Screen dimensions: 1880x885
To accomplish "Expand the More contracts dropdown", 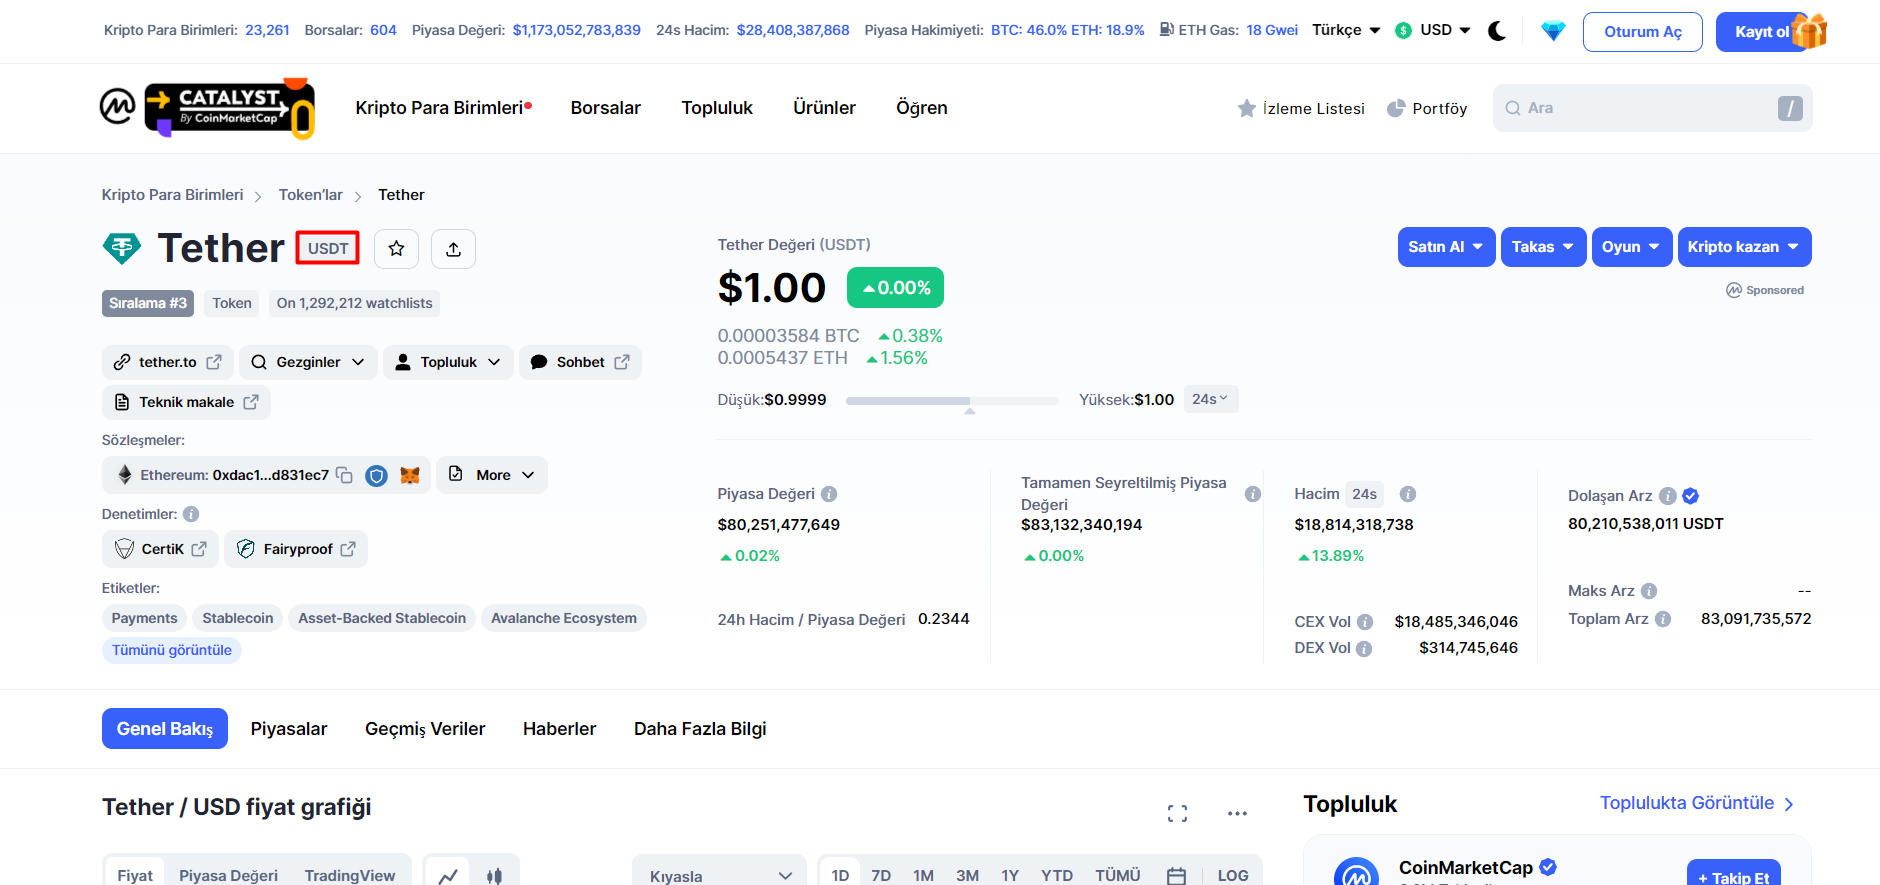I will click(x=492, y=475).
